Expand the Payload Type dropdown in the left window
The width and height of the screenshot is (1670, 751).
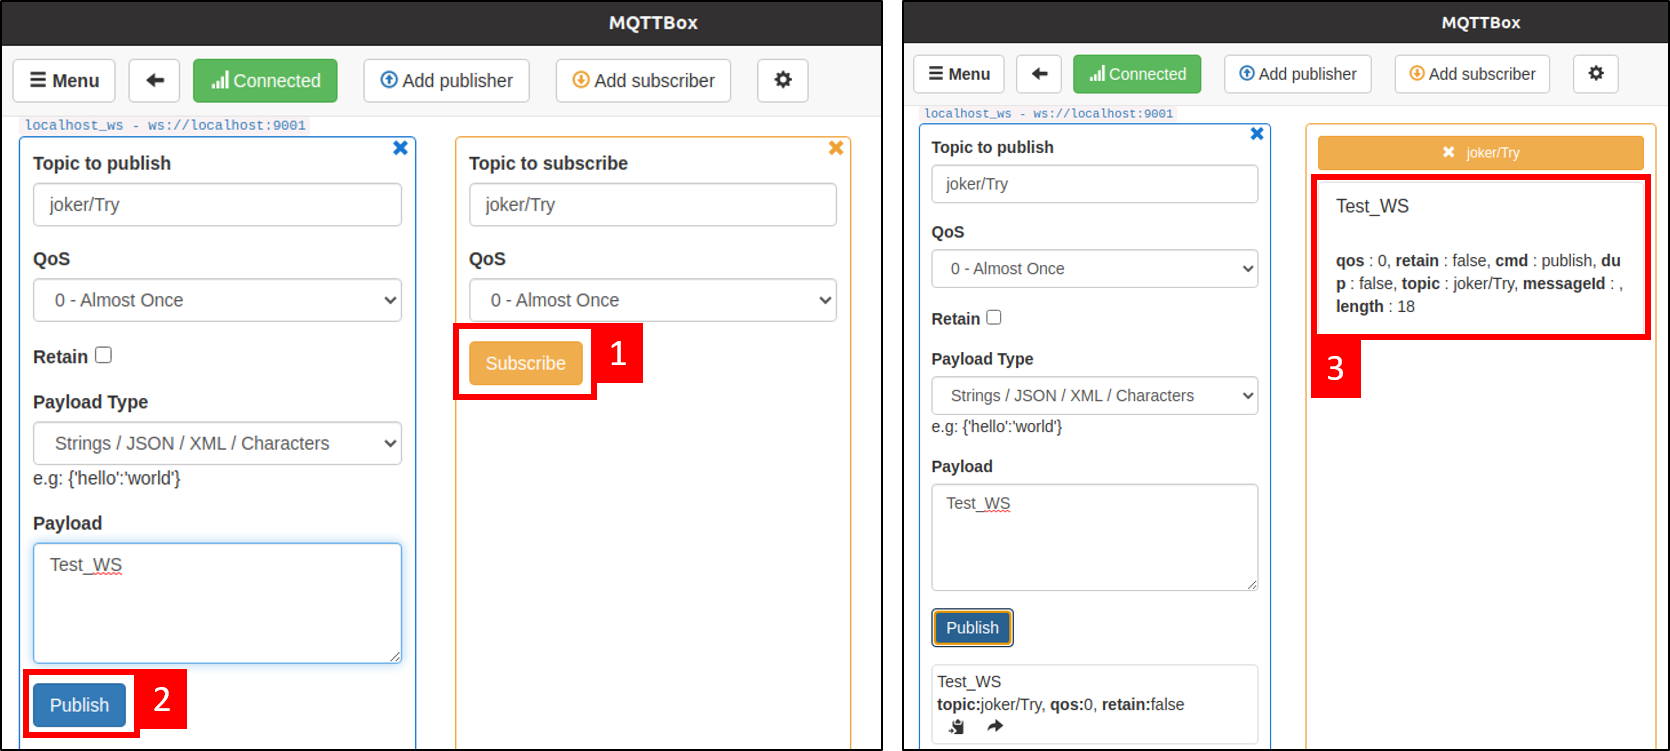[x=217, y=443]
